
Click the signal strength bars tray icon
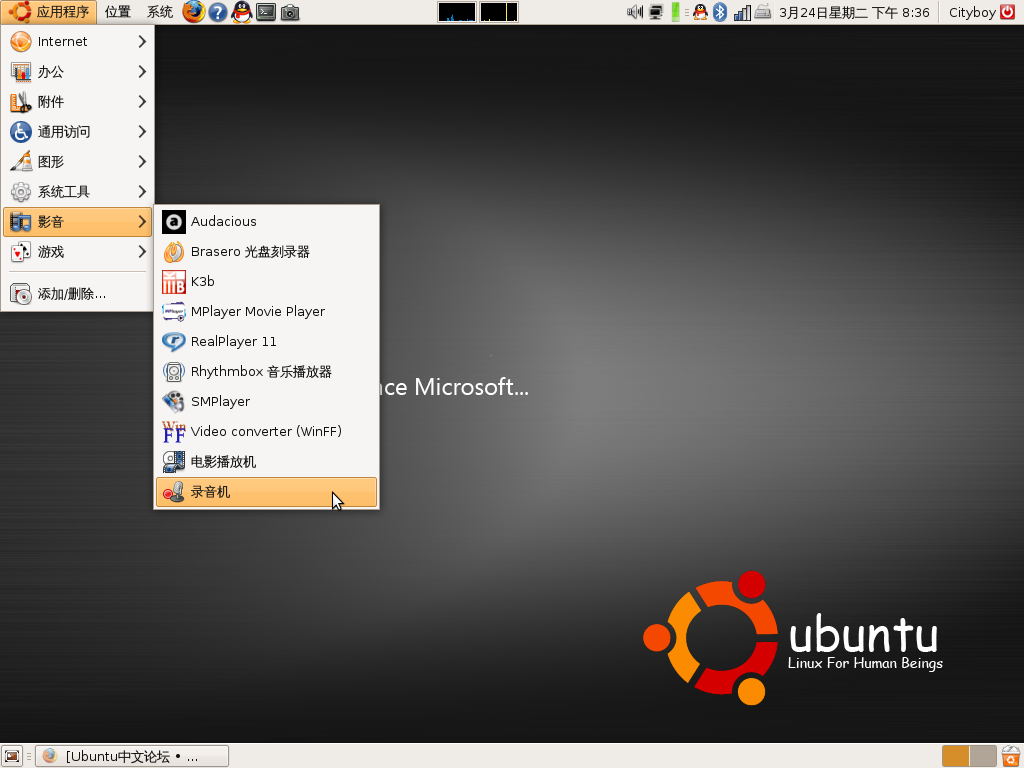pos(742,12)
